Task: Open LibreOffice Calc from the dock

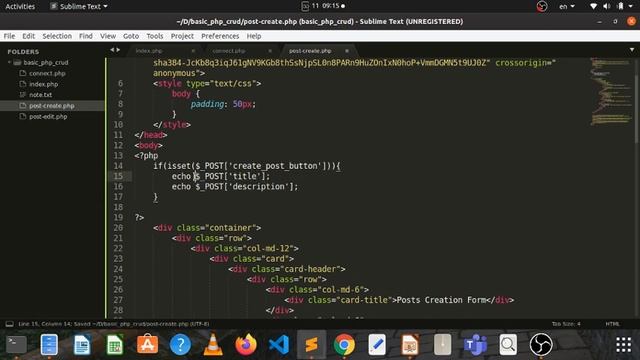Action: coord(115,345)
